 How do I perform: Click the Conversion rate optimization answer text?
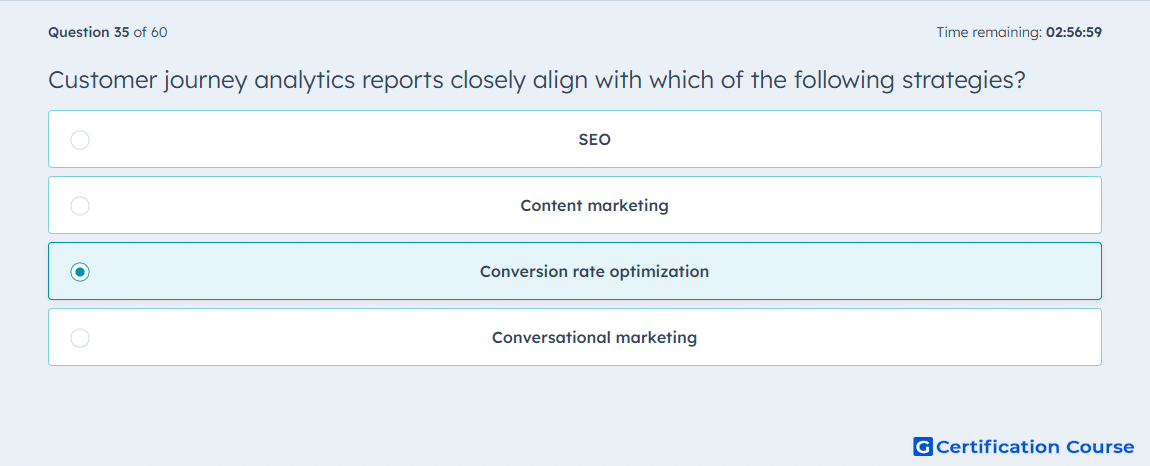595,272
